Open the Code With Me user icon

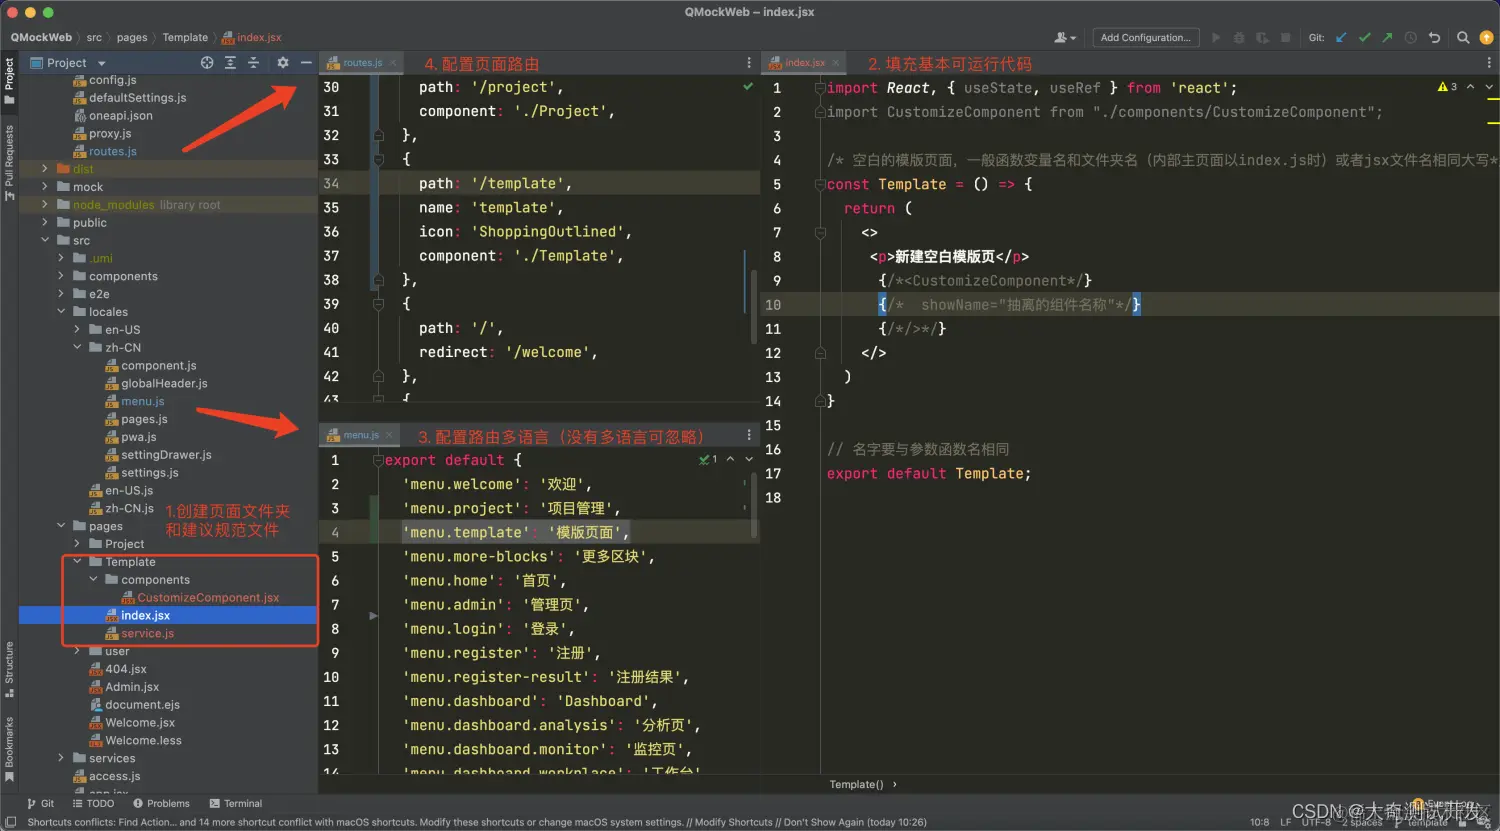[x=1065, y=38]
